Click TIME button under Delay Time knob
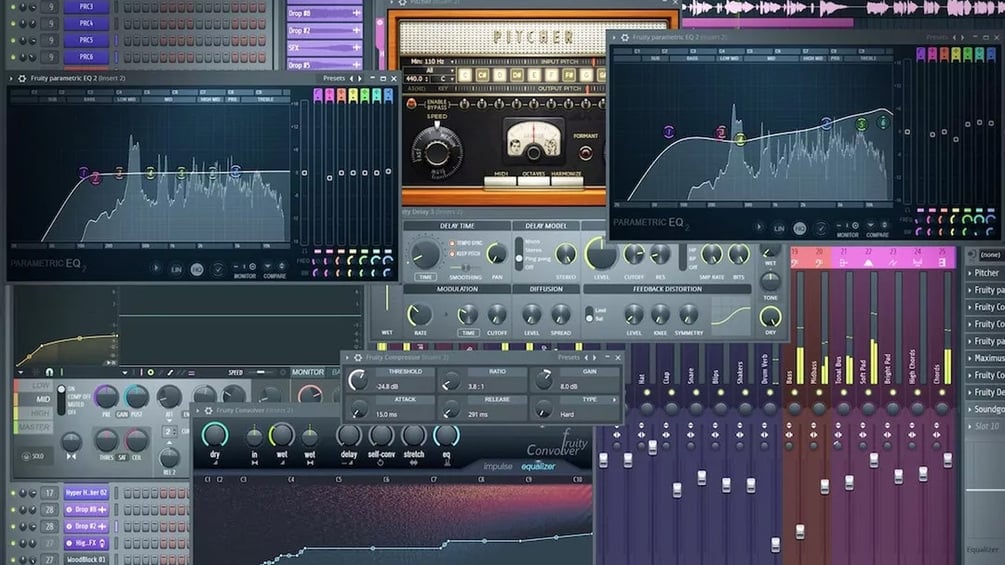Screen dimensions: 1005x565 pyautogui.click(x=426, y=277)
